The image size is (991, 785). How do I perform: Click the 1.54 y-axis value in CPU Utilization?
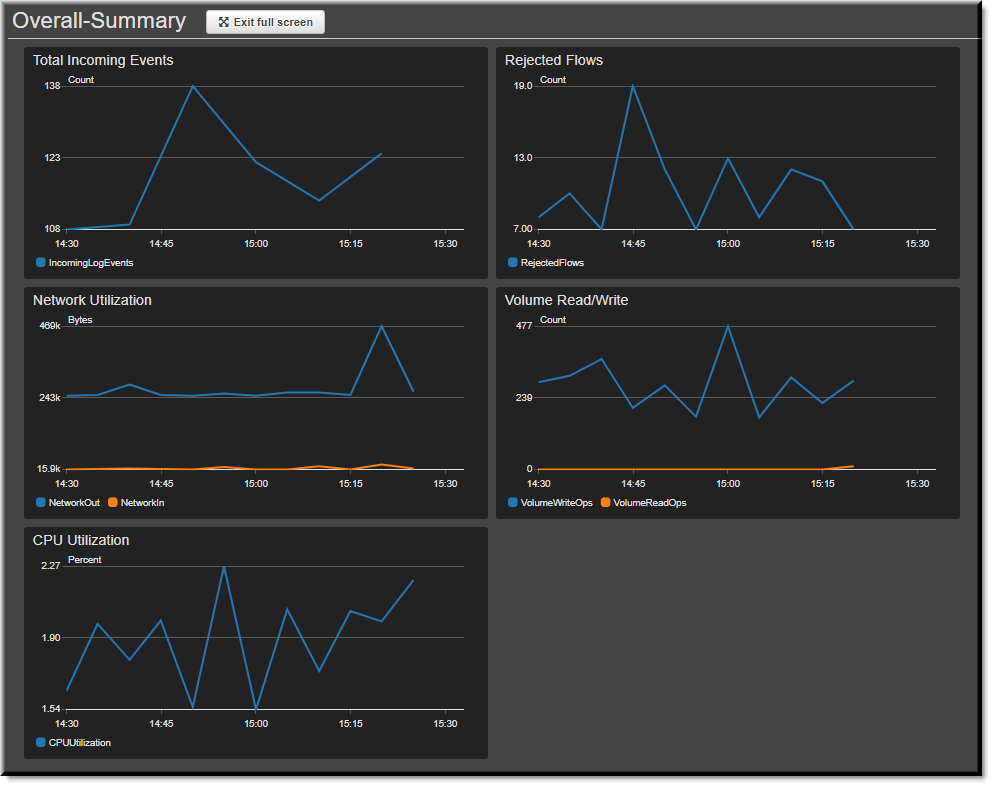point(51,709)
